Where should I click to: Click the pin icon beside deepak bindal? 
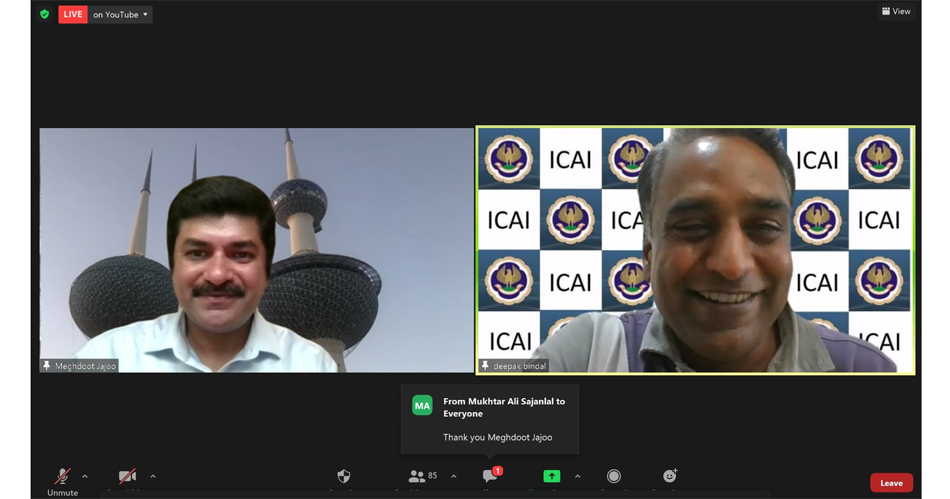coord(485,365)
